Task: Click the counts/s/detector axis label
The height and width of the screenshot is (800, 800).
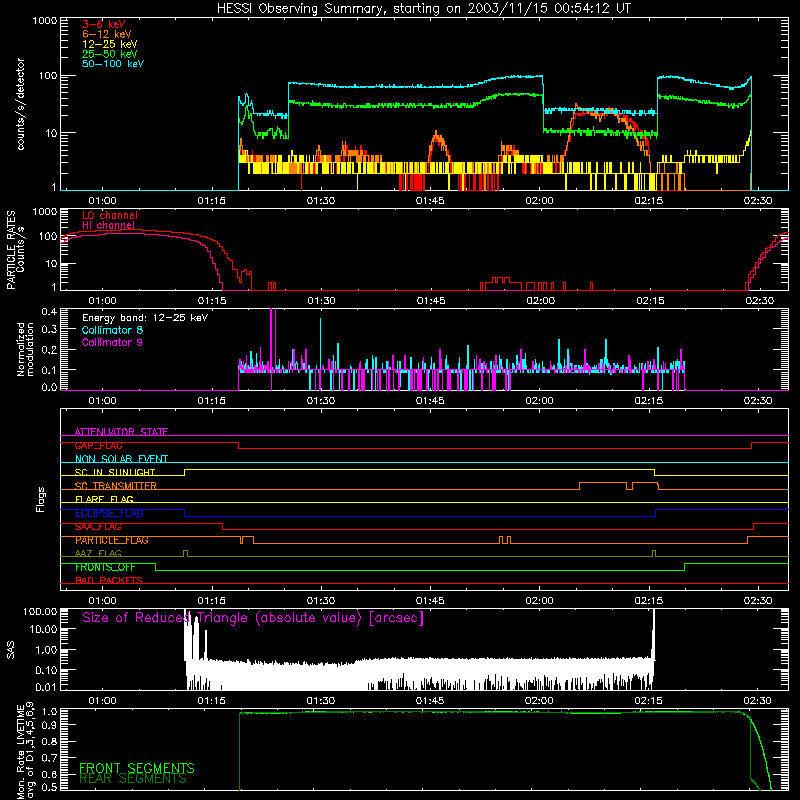Action: tap(20, 104)
